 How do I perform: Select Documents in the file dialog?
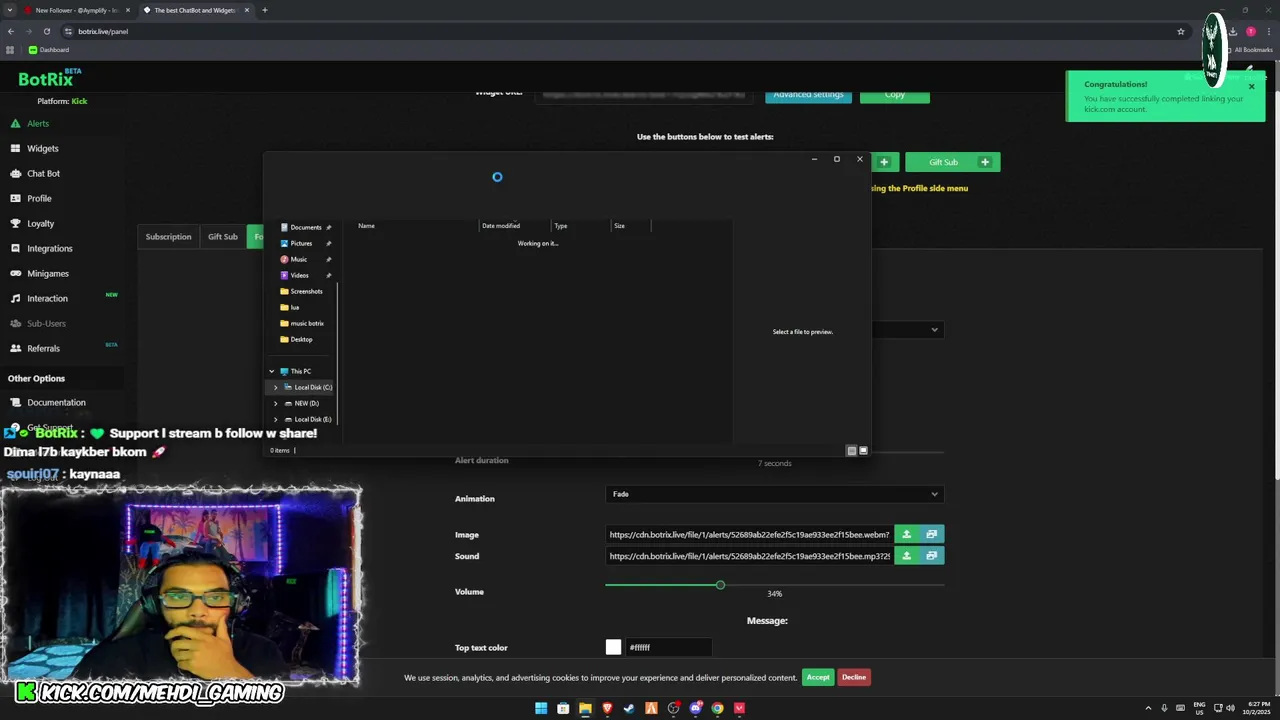[x=305, y=227]
